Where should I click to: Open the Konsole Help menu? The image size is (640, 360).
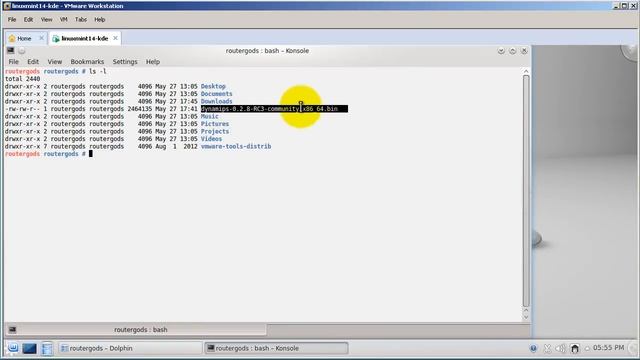[153, 62]
